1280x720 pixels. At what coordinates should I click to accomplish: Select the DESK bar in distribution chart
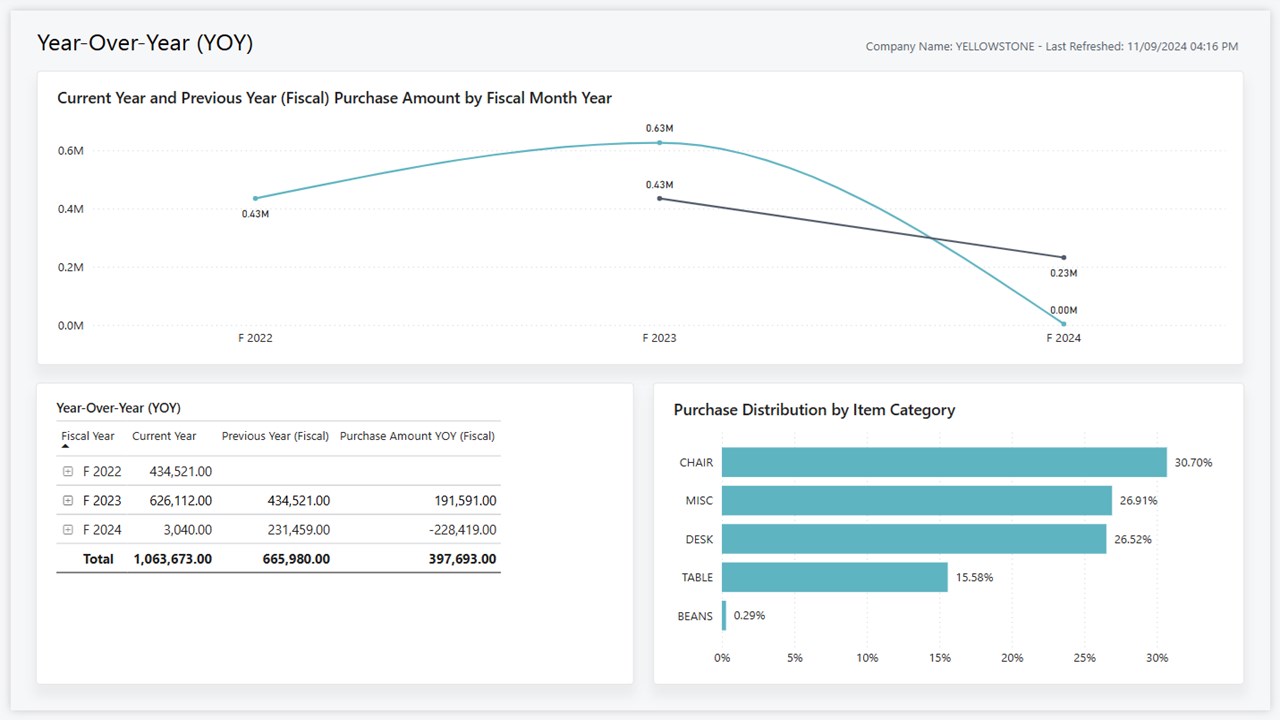914,539
